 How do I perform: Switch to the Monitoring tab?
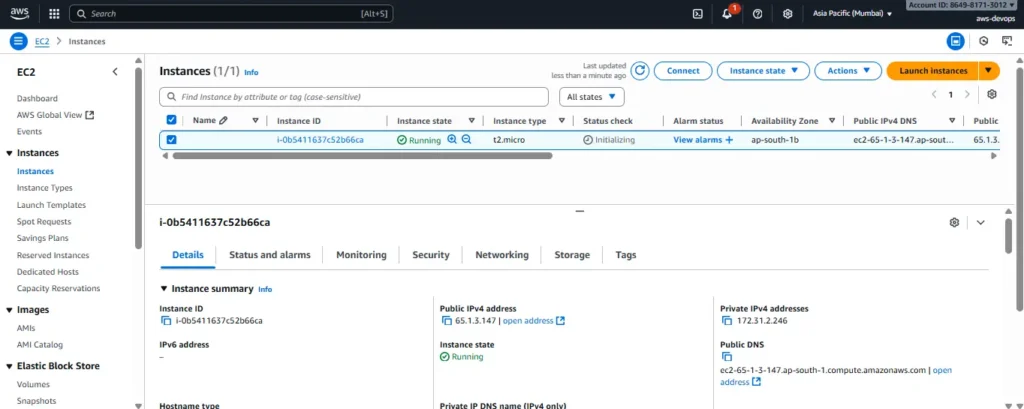pyautogui.click(x=361, y=255)
